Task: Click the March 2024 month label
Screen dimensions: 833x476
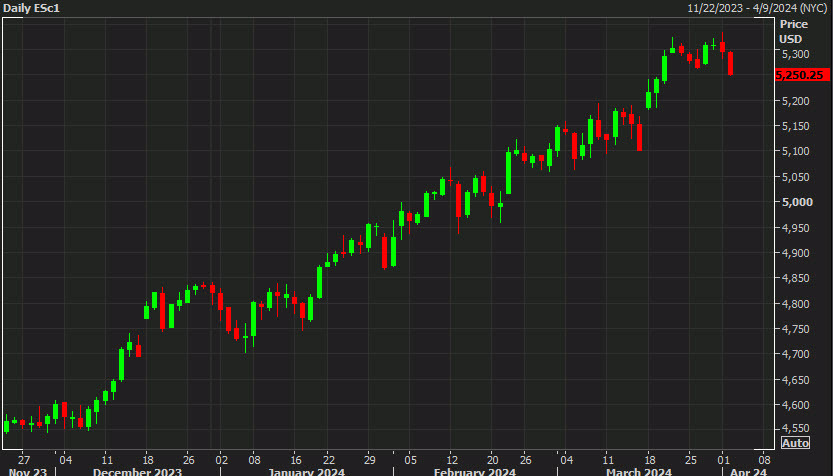Action: point(639,472)
